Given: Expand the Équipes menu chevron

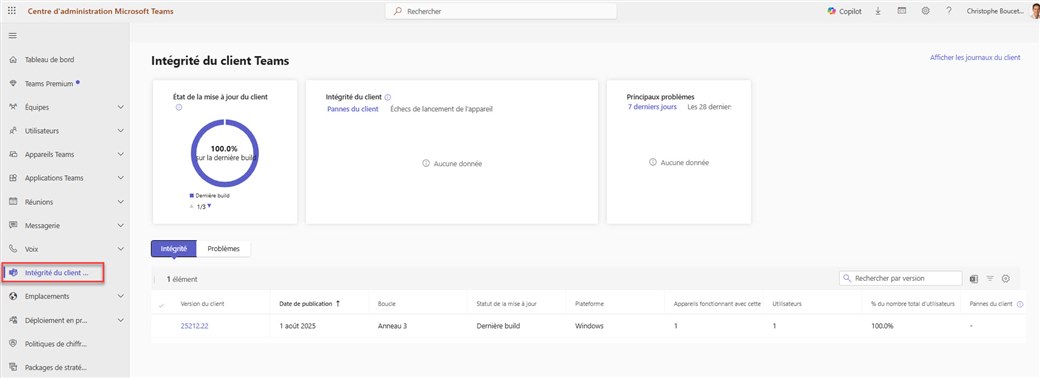Looking at the screenshot, I should 121,107.
